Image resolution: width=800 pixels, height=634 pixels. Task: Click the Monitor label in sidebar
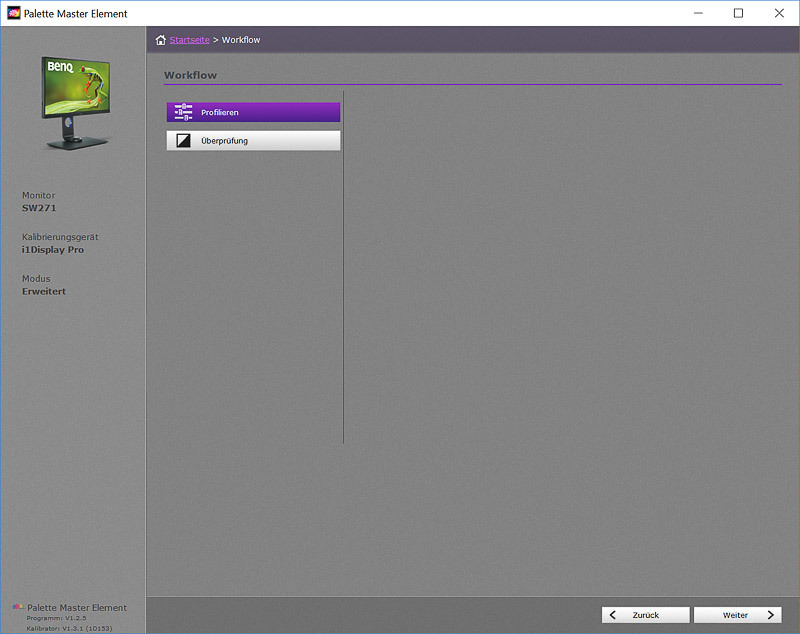coord(38,195)
